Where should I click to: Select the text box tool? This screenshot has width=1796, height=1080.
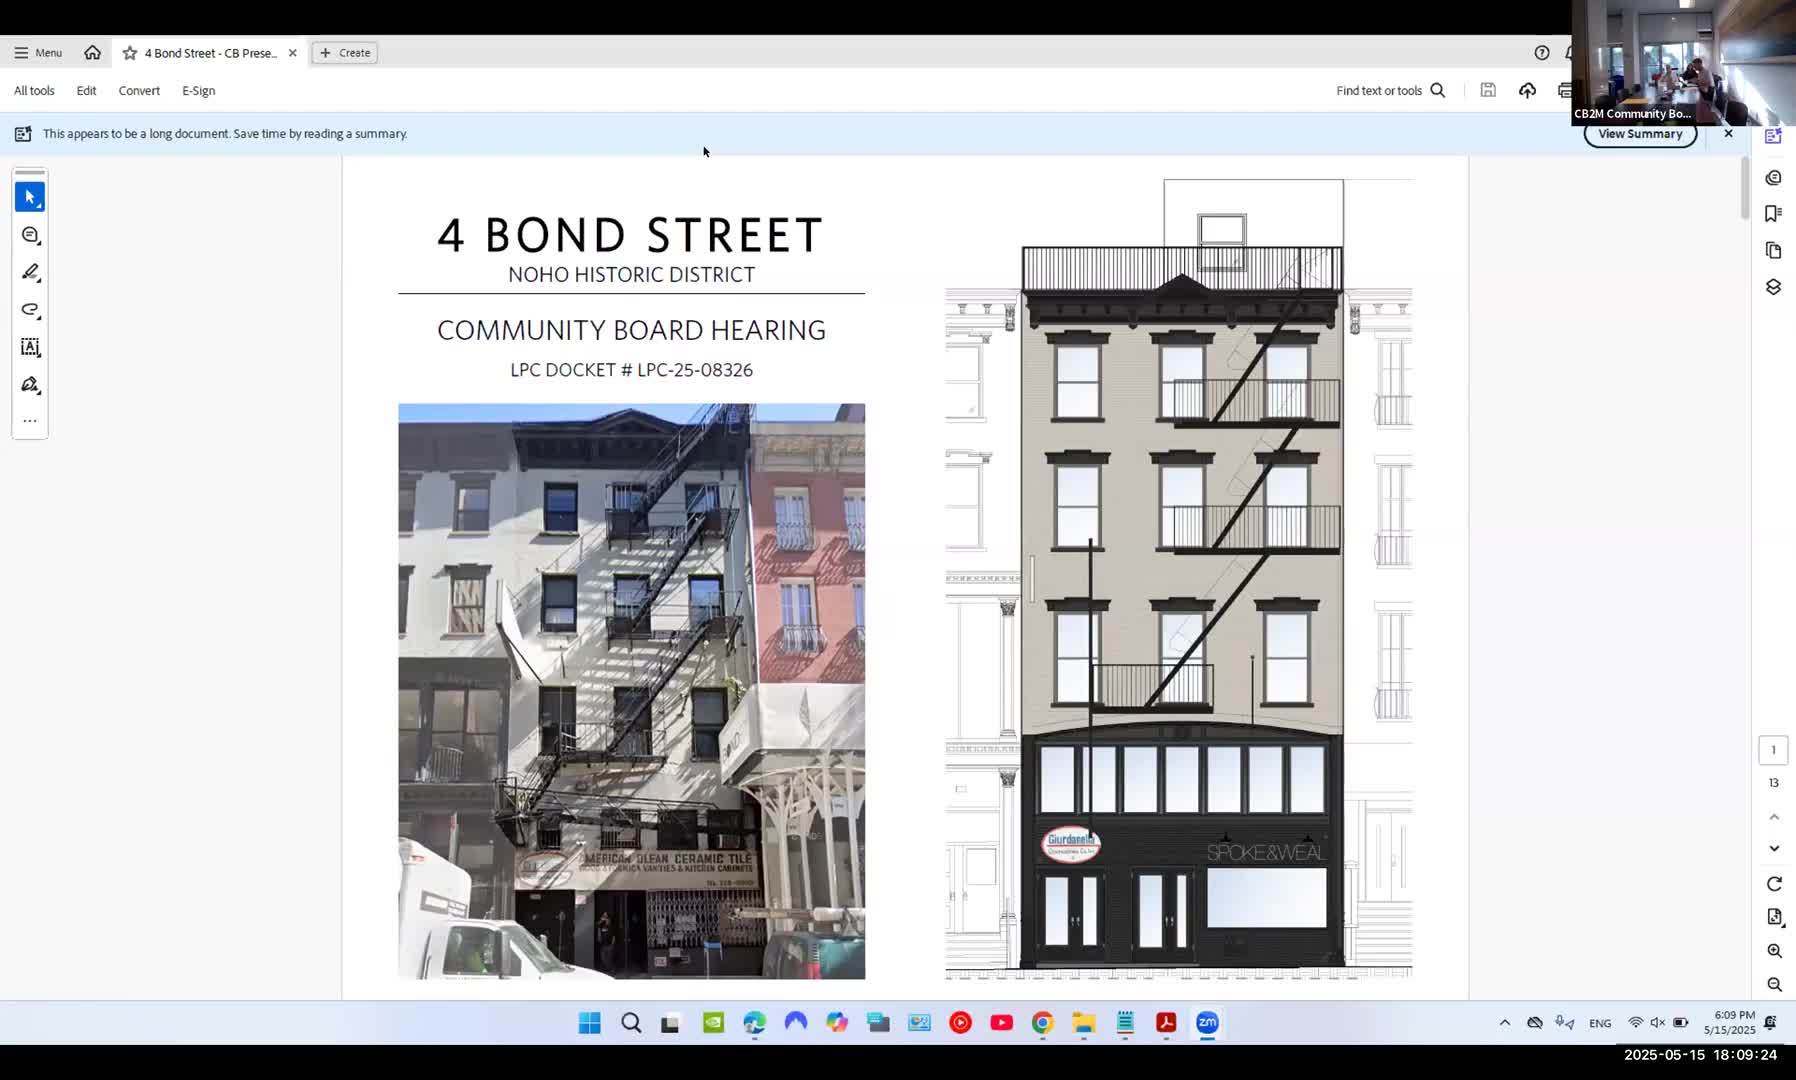pos(30,347)
